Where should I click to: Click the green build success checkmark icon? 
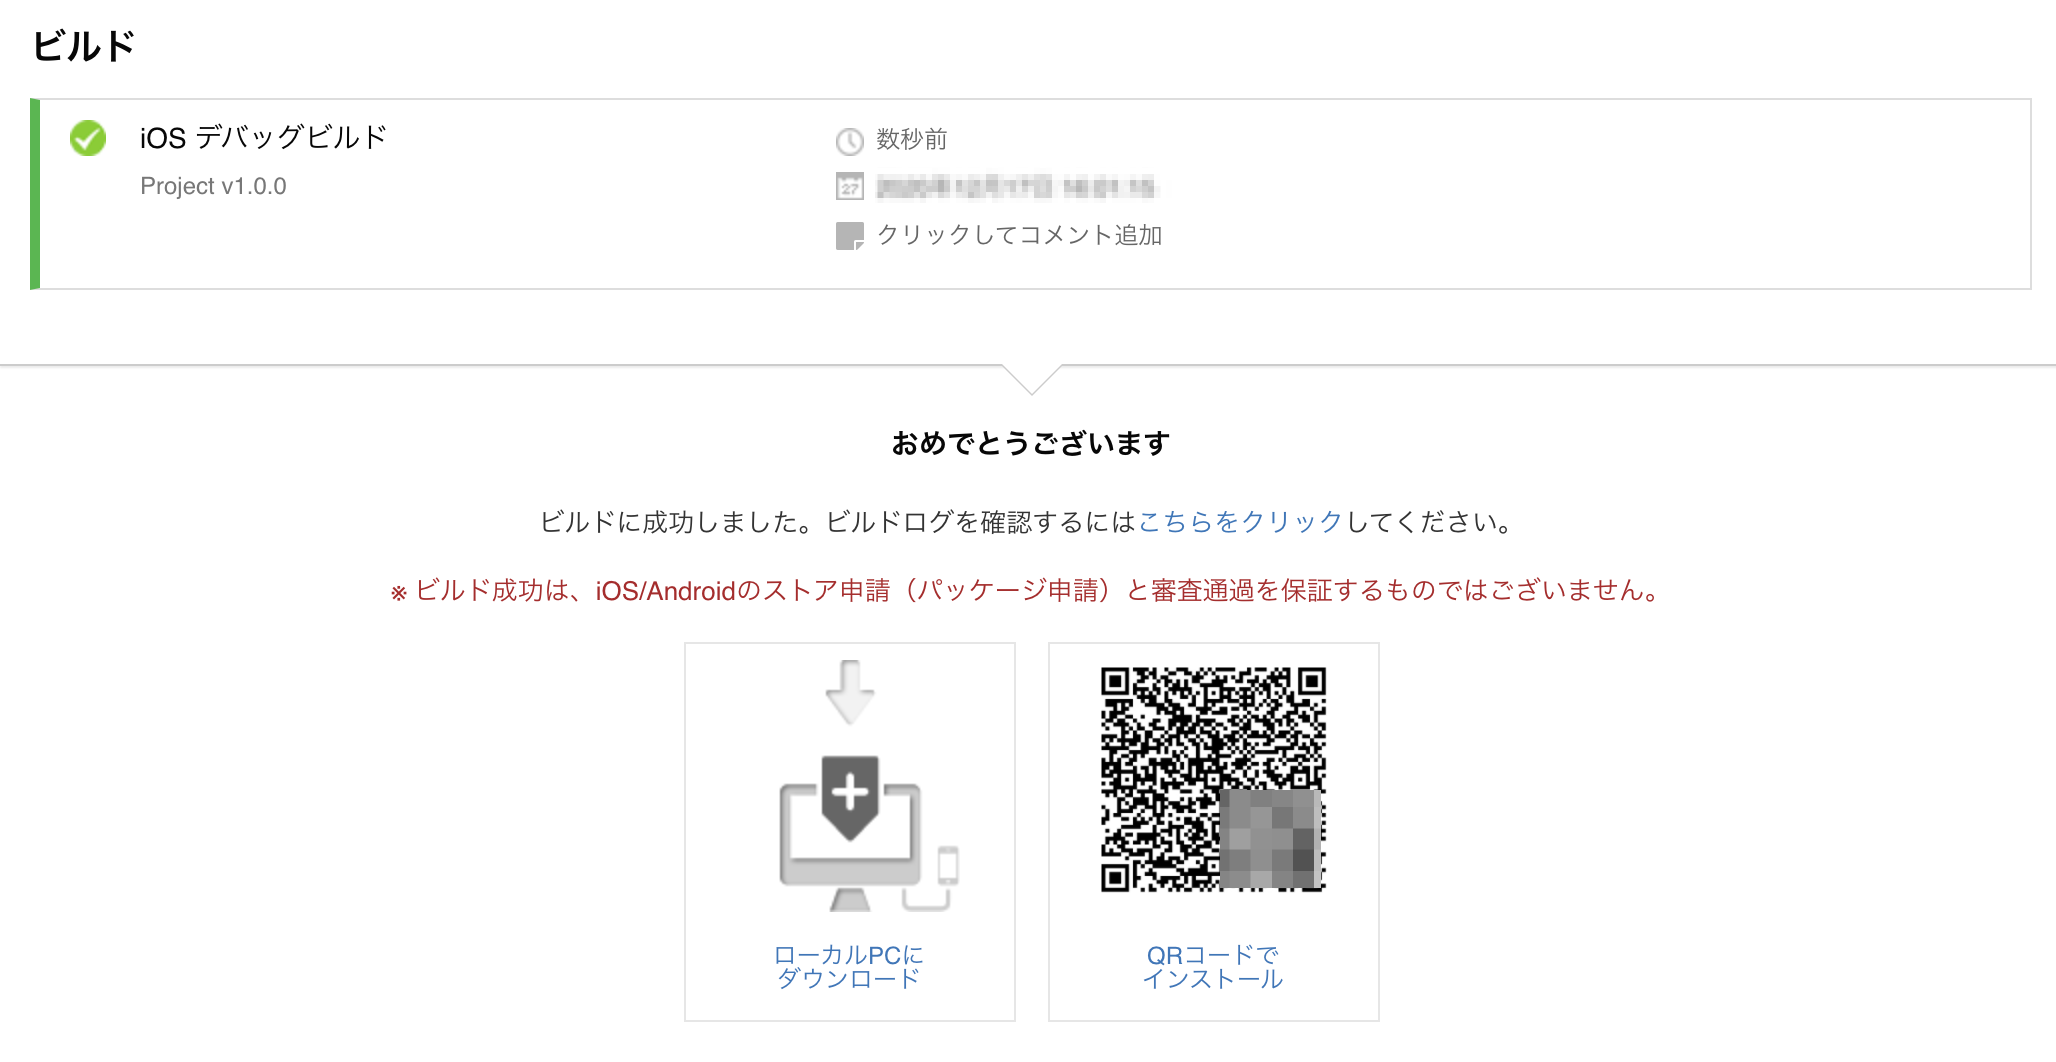tap(88, 138)
